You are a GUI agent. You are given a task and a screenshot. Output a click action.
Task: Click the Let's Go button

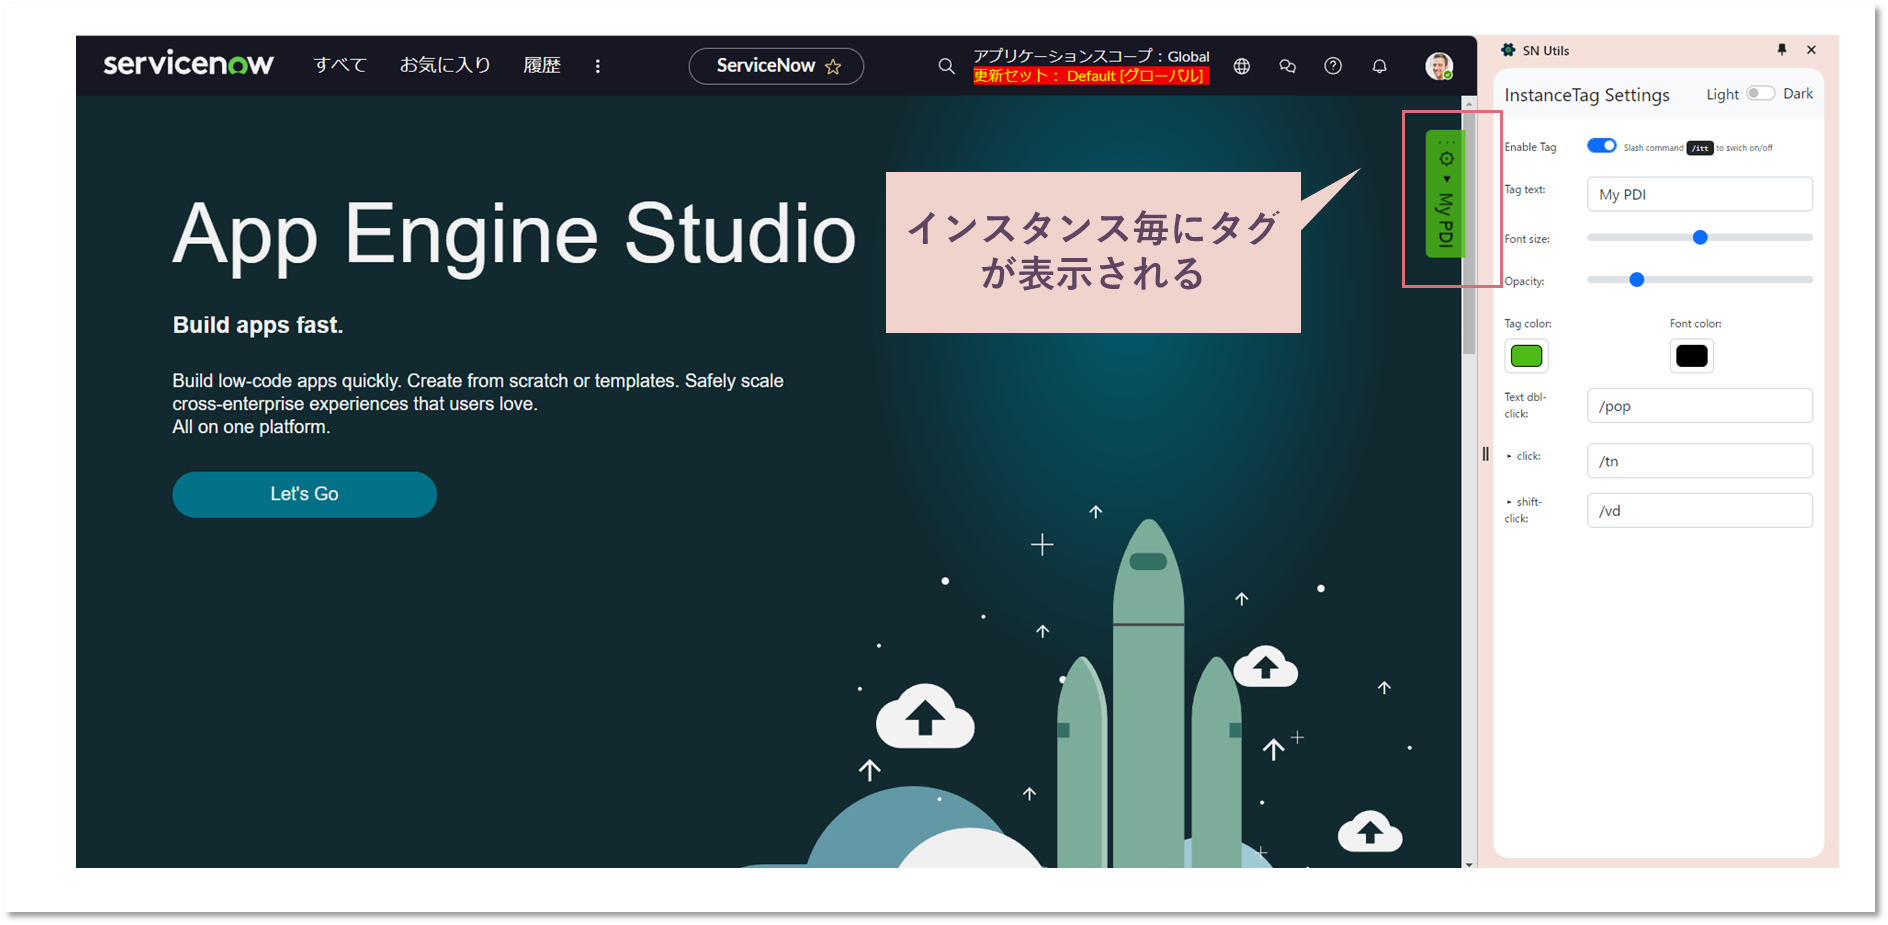click(304, 494)
